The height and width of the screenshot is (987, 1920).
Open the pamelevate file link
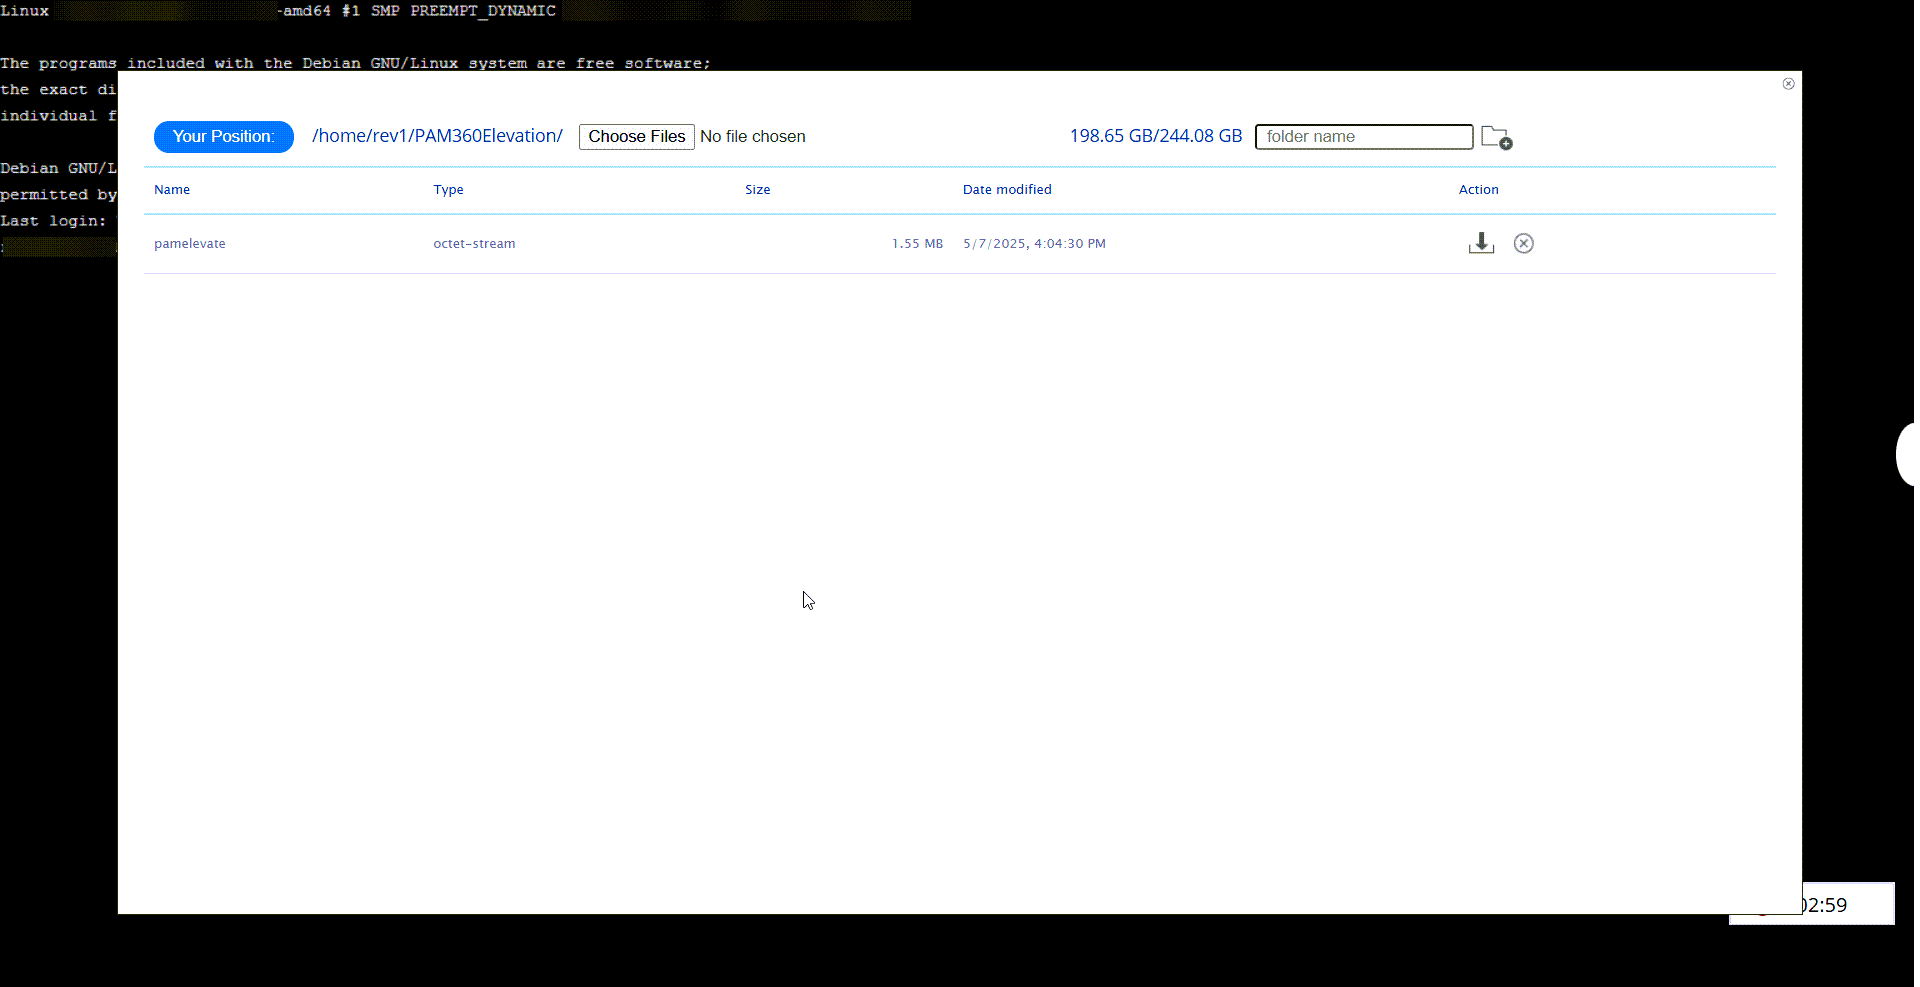pos(189,243)
